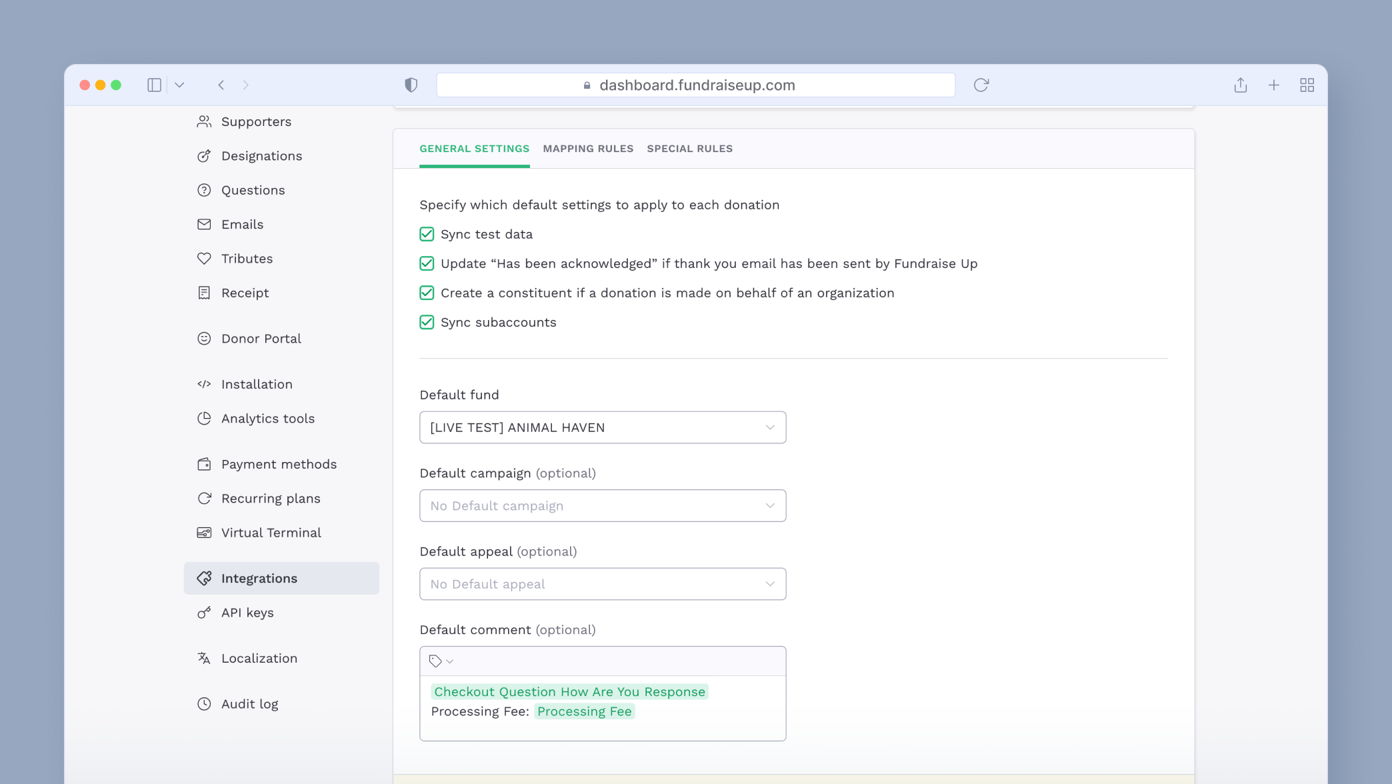The image size is (1392, 784).
Task: Open the Supporters section
Action: [256, 121]
